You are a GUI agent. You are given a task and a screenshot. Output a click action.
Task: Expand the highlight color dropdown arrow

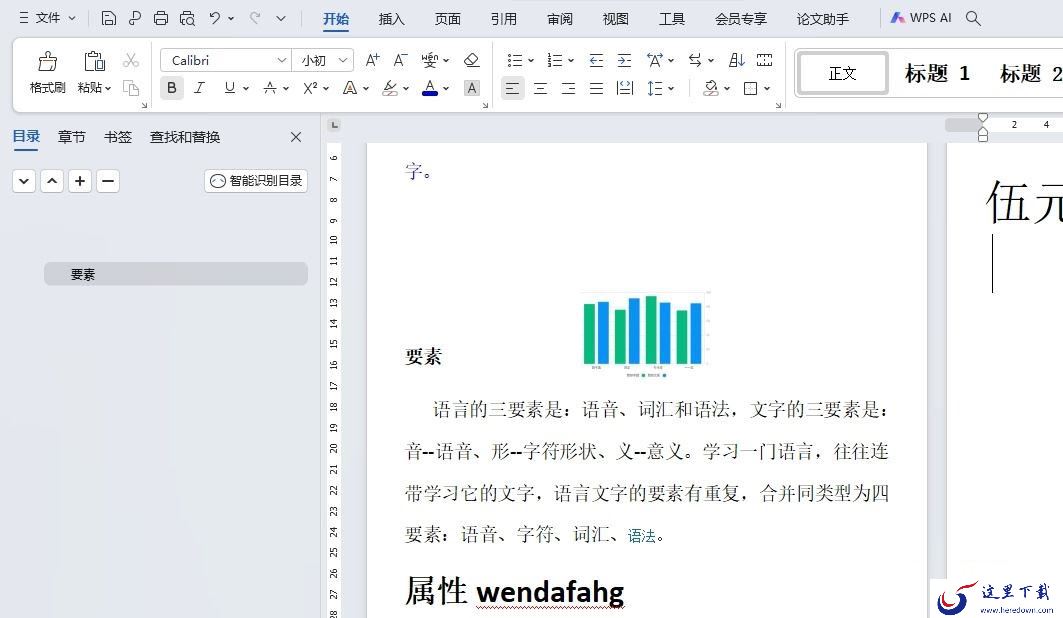pyautogui.click(x=406, y=88)
